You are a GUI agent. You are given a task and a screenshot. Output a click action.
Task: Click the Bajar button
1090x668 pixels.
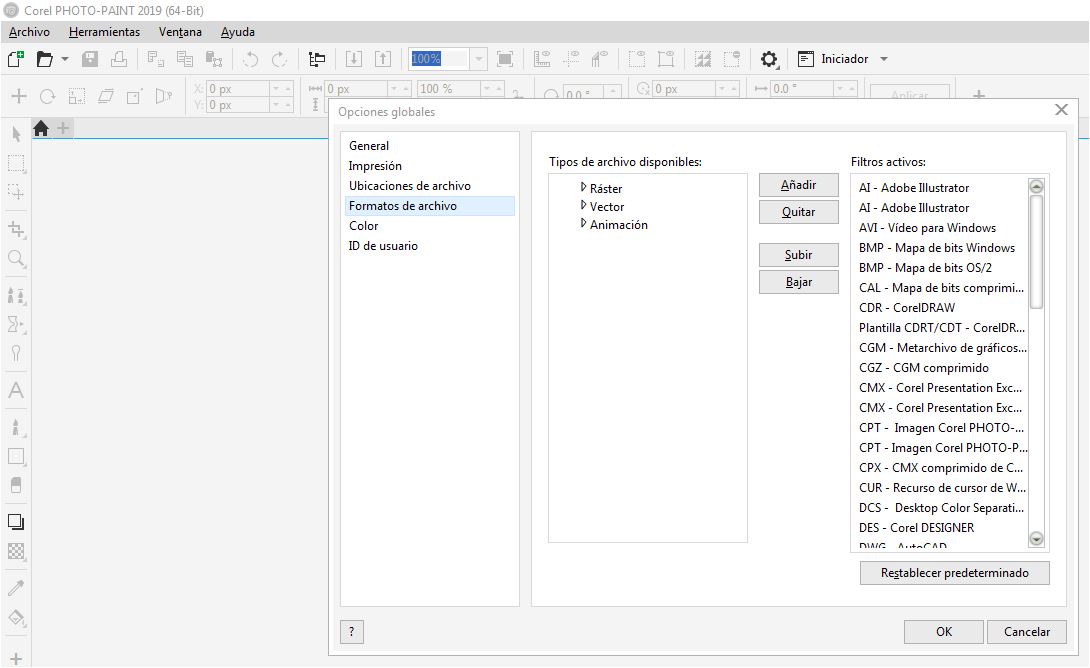click(799, 282)
